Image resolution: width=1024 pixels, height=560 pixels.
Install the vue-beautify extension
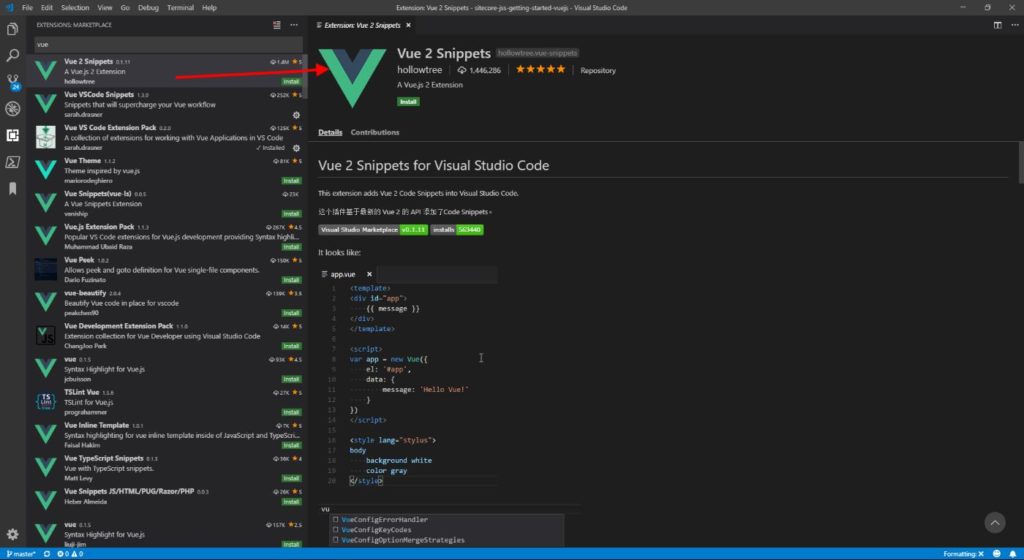291,313
